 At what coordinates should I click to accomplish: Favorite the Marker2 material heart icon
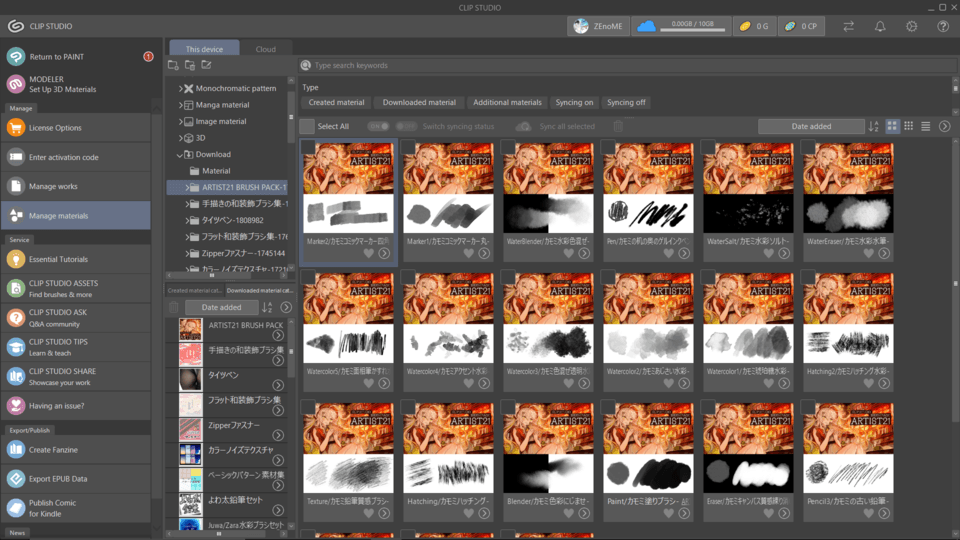(369, 253)
